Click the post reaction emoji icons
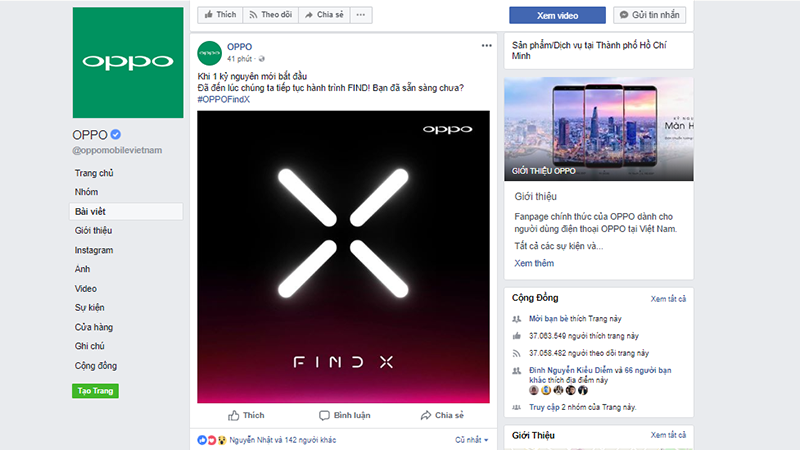The height and width of the screenshot is (450, 800). click(210, 440)
